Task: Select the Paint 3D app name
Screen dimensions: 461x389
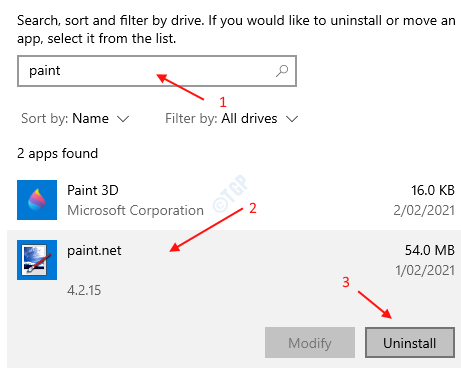Action: [x=93, y=190]
